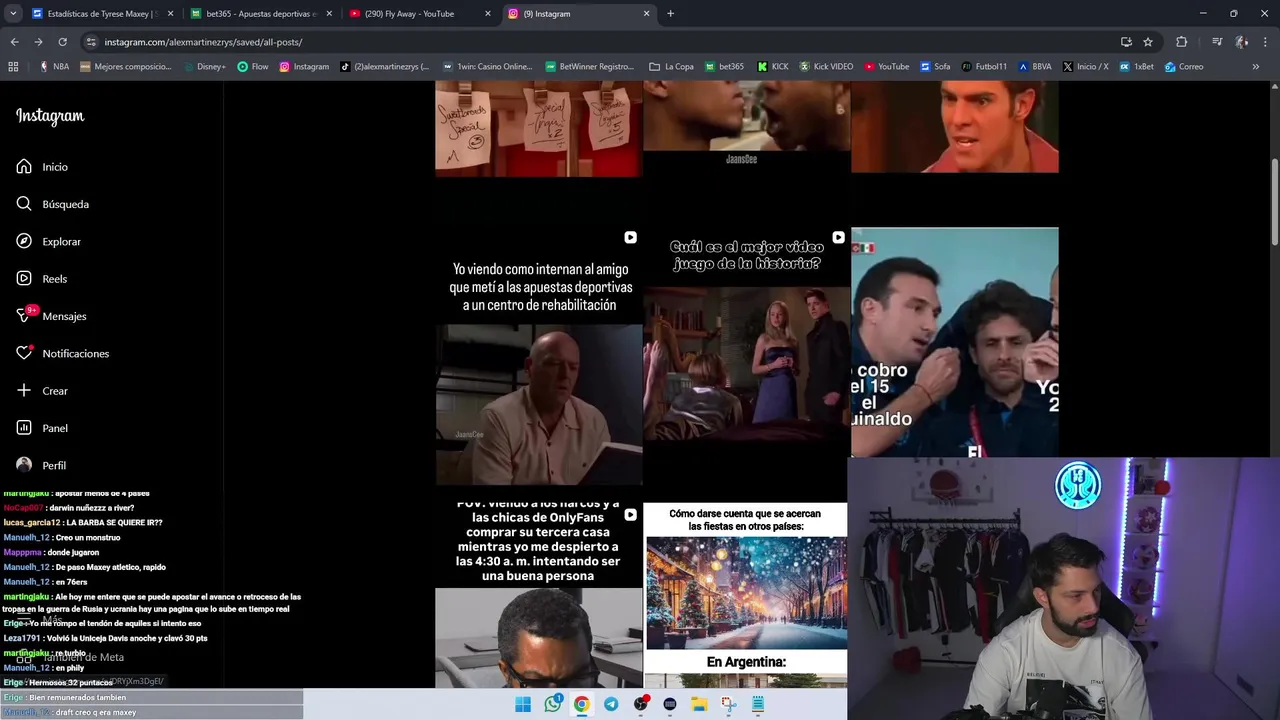
Task: Open Chrome three-dot menu
Action: pyautogui.click(x=1266, y=42)
